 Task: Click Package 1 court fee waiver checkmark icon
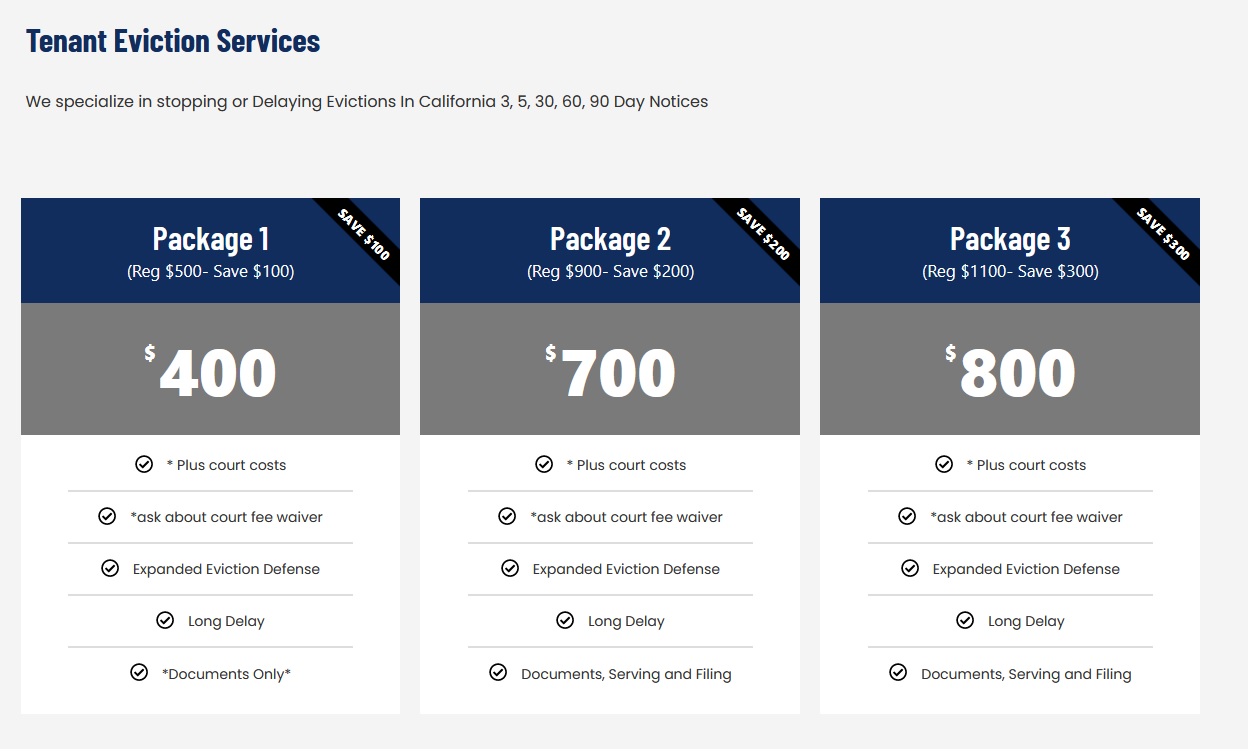[x=107, y=516]
